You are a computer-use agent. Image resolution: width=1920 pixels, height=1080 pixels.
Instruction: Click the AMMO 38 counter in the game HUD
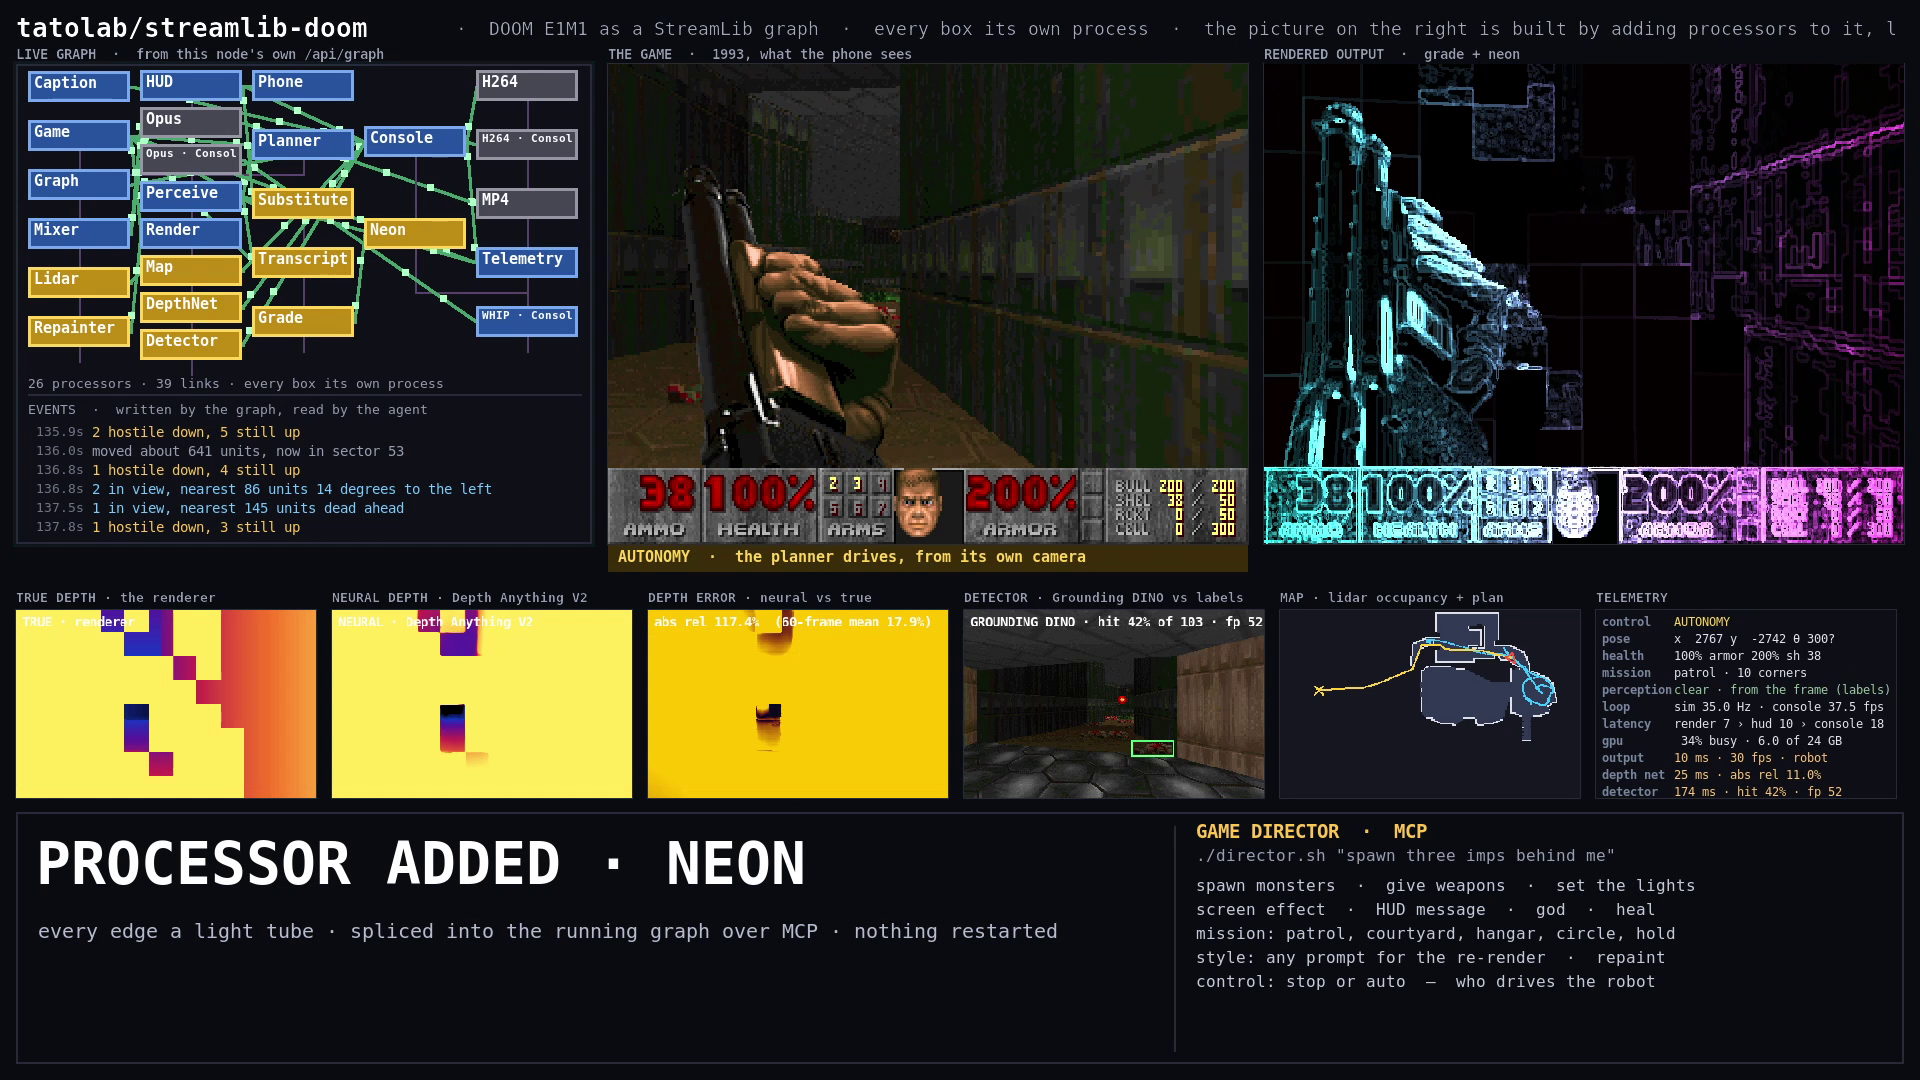[x=655, y=505]
